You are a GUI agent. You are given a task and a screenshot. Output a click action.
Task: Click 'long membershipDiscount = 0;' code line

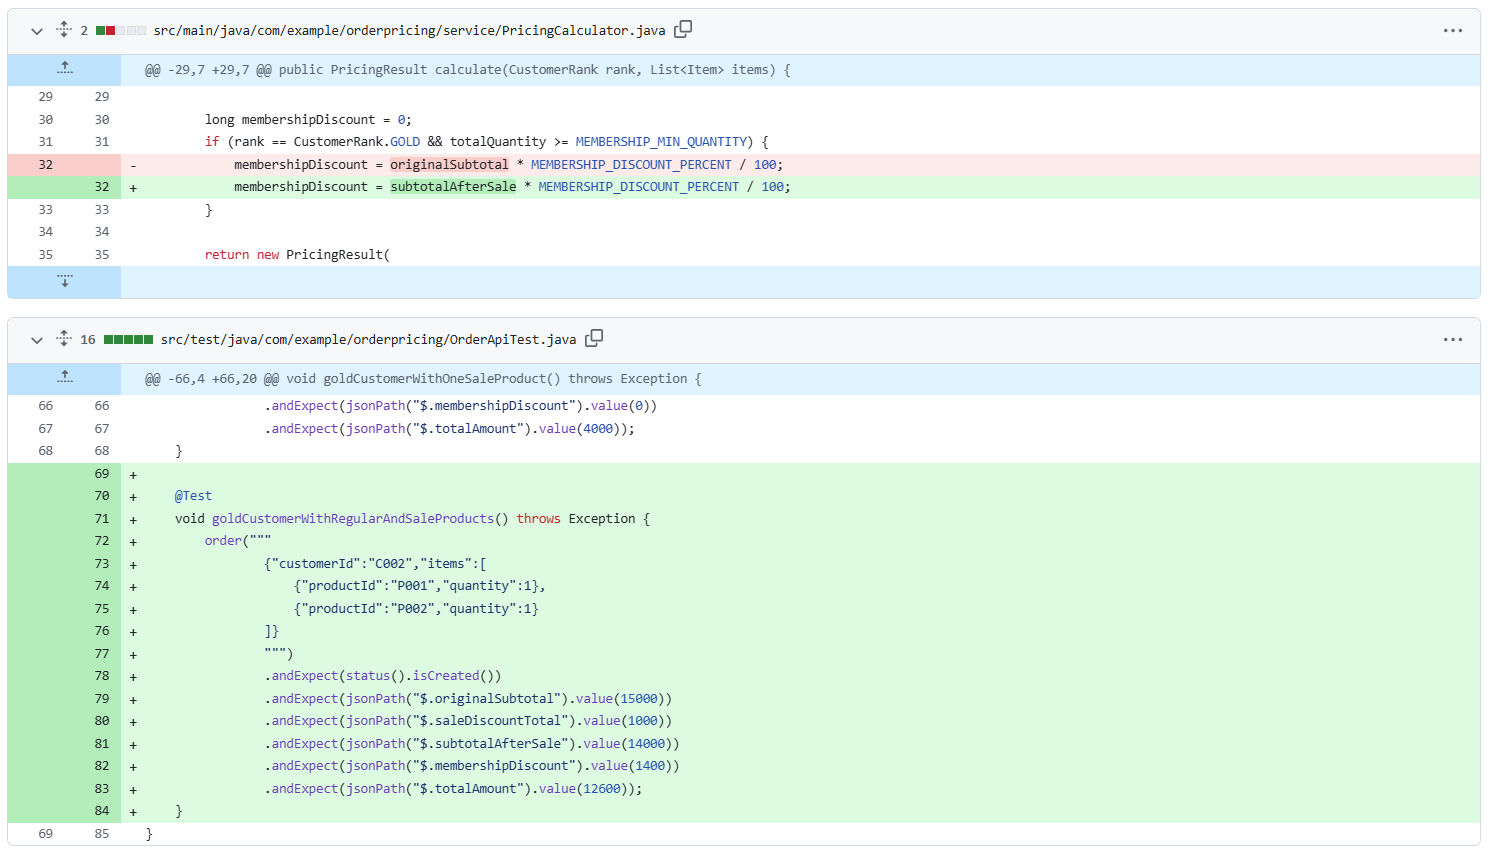308,120
